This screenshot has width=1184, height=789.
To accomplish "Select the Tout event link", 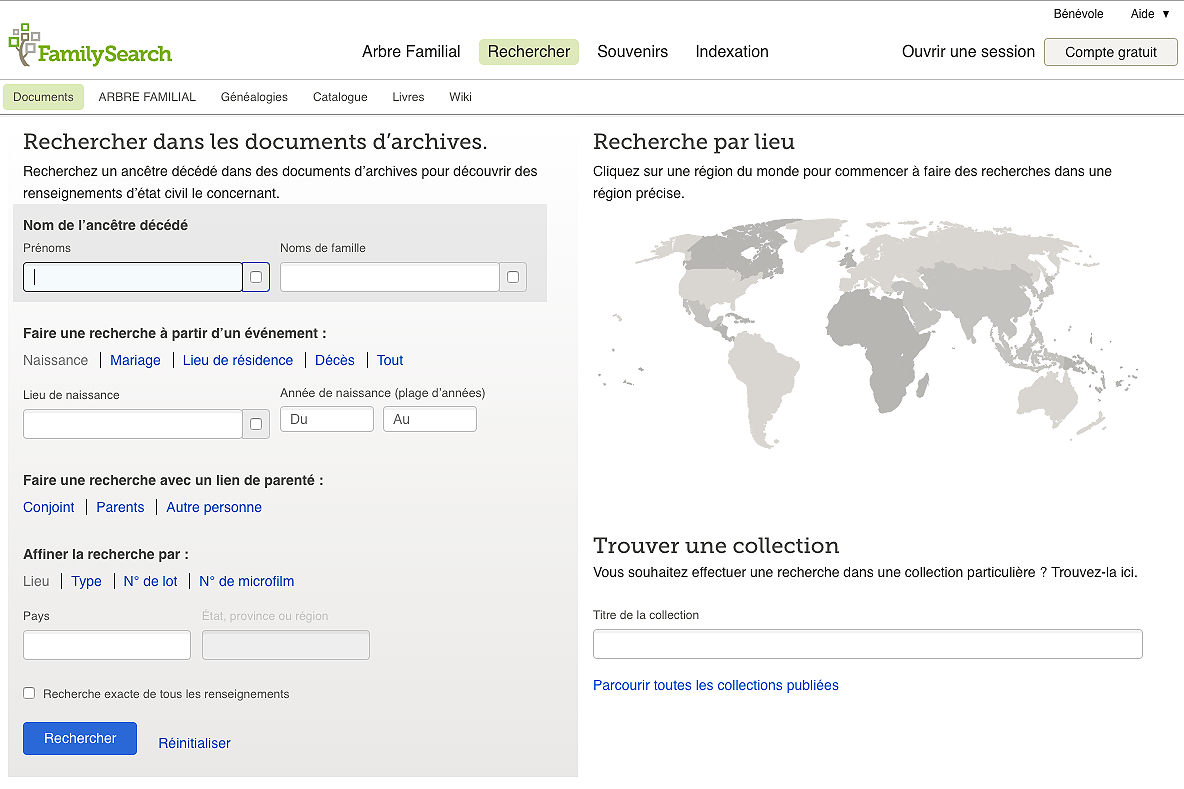I will (390, 360).
